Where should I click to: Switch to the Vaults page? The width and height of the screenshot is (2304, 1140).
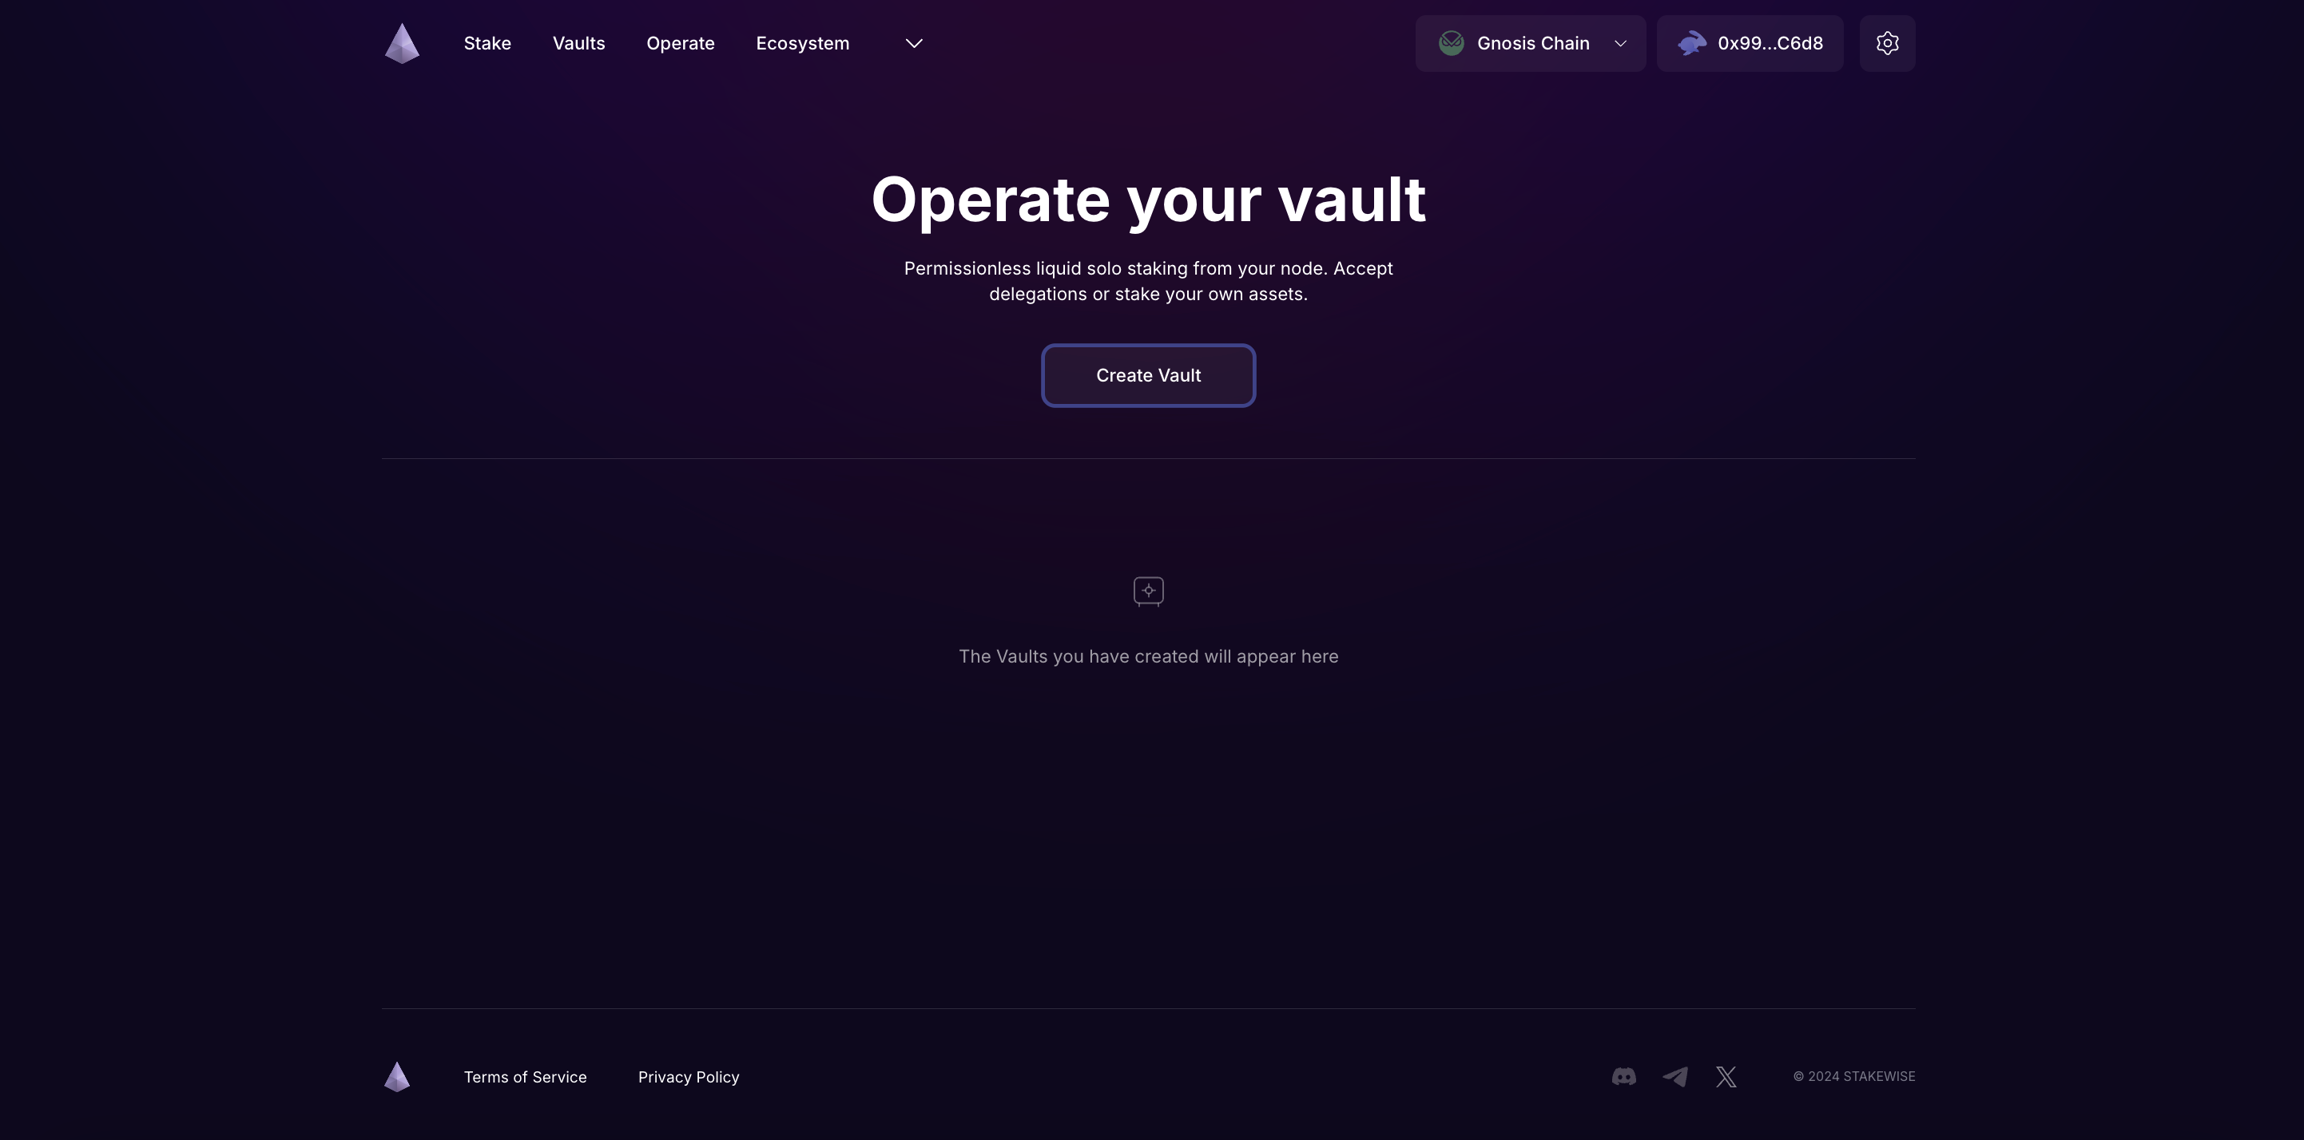[x=578, y=43]
